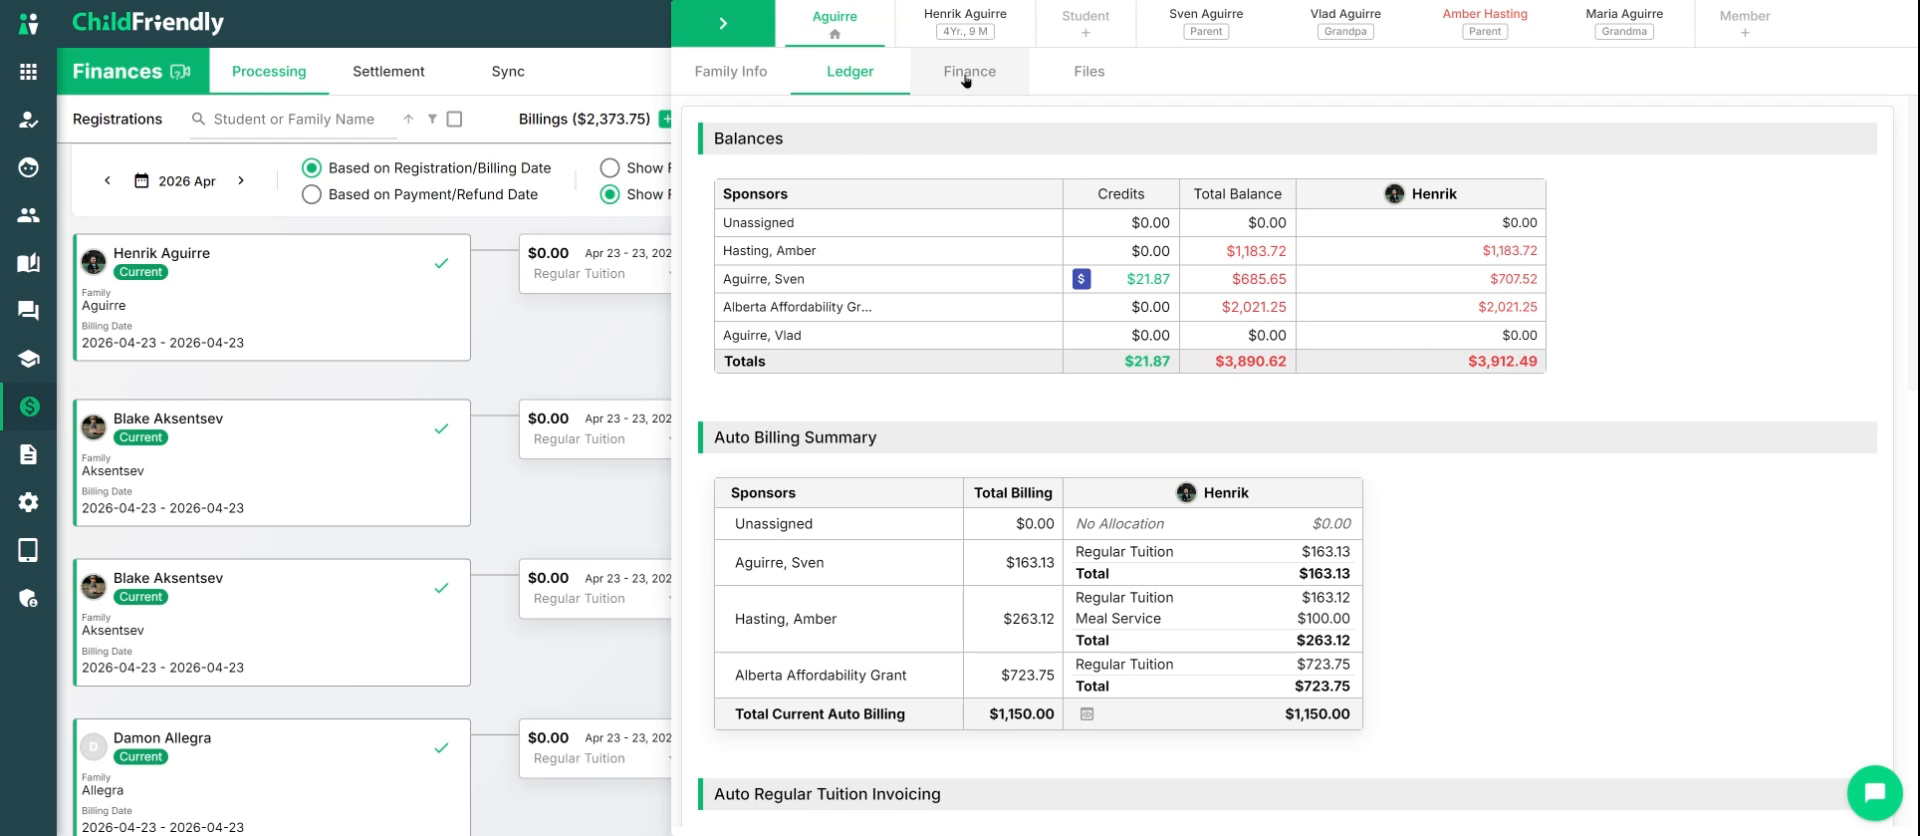Viewport: 1920px width, 836px height.
Task: Open the messages chat sidebar icon
Action: (x=28, y=311)
